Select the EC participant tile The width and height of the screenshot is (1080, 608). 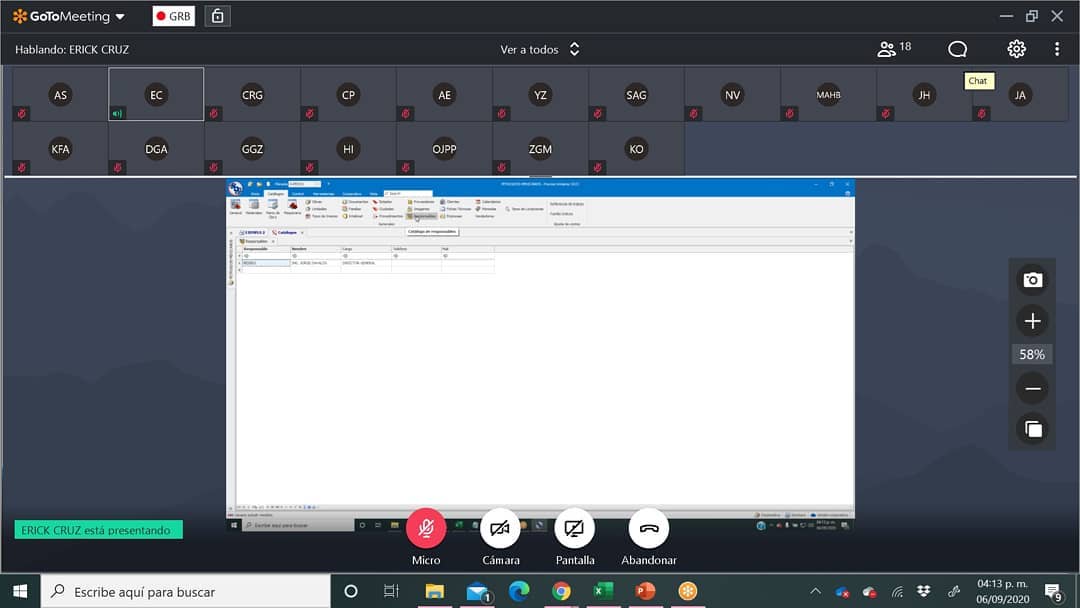click(156, 94)
